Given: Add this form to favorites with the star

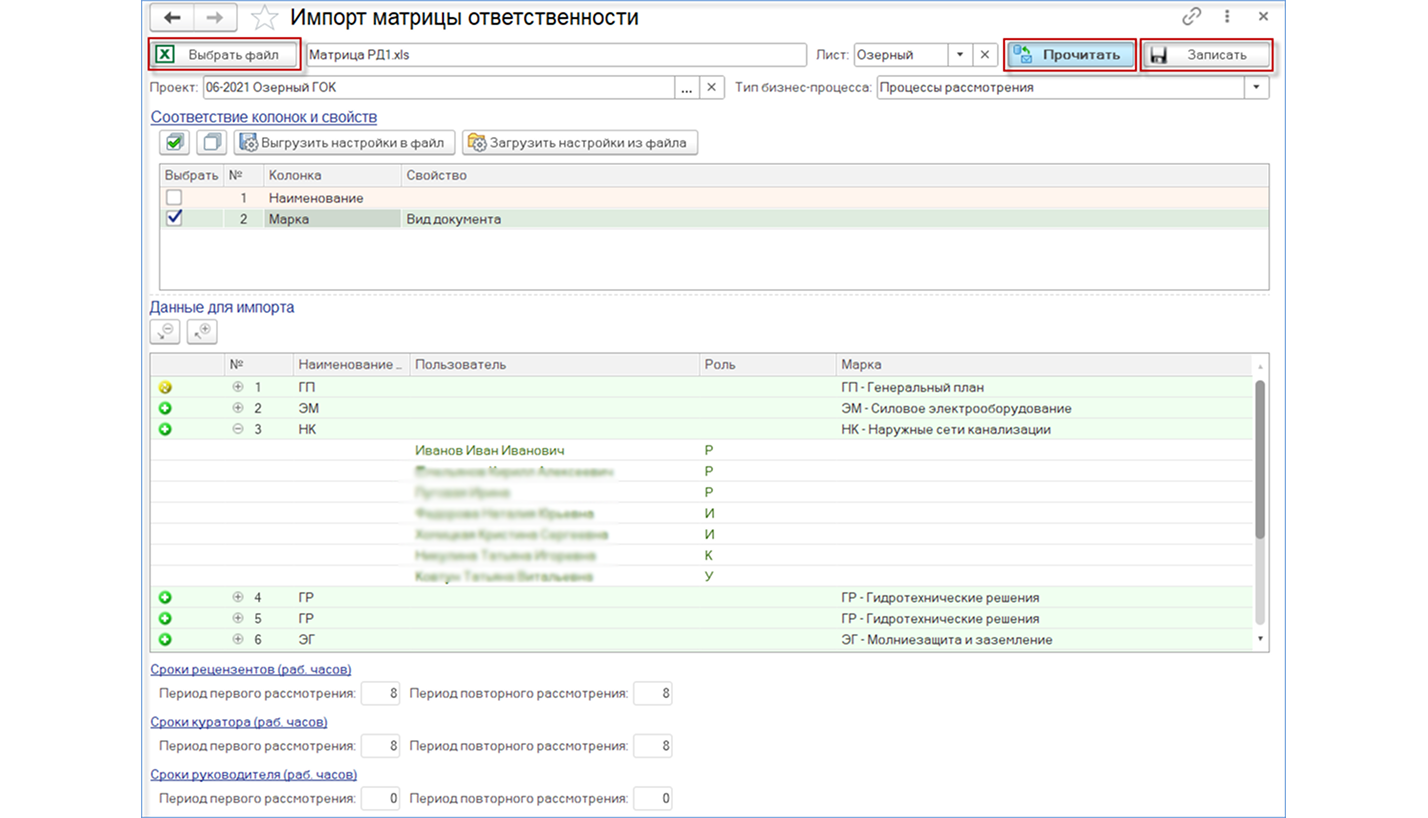Looking at the screenshot, I should [264, 17].
